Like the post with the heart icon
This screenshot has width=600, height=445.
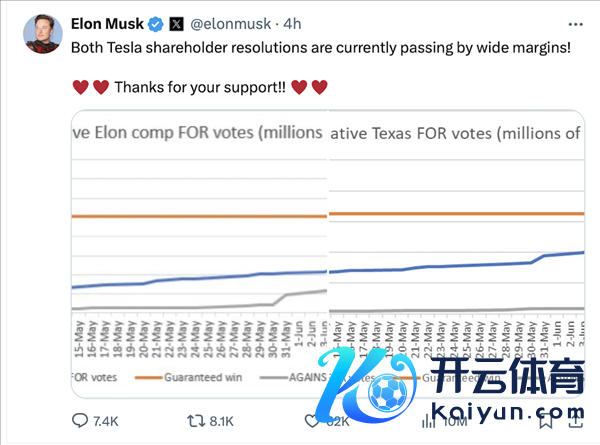click(x=312, y=422)
